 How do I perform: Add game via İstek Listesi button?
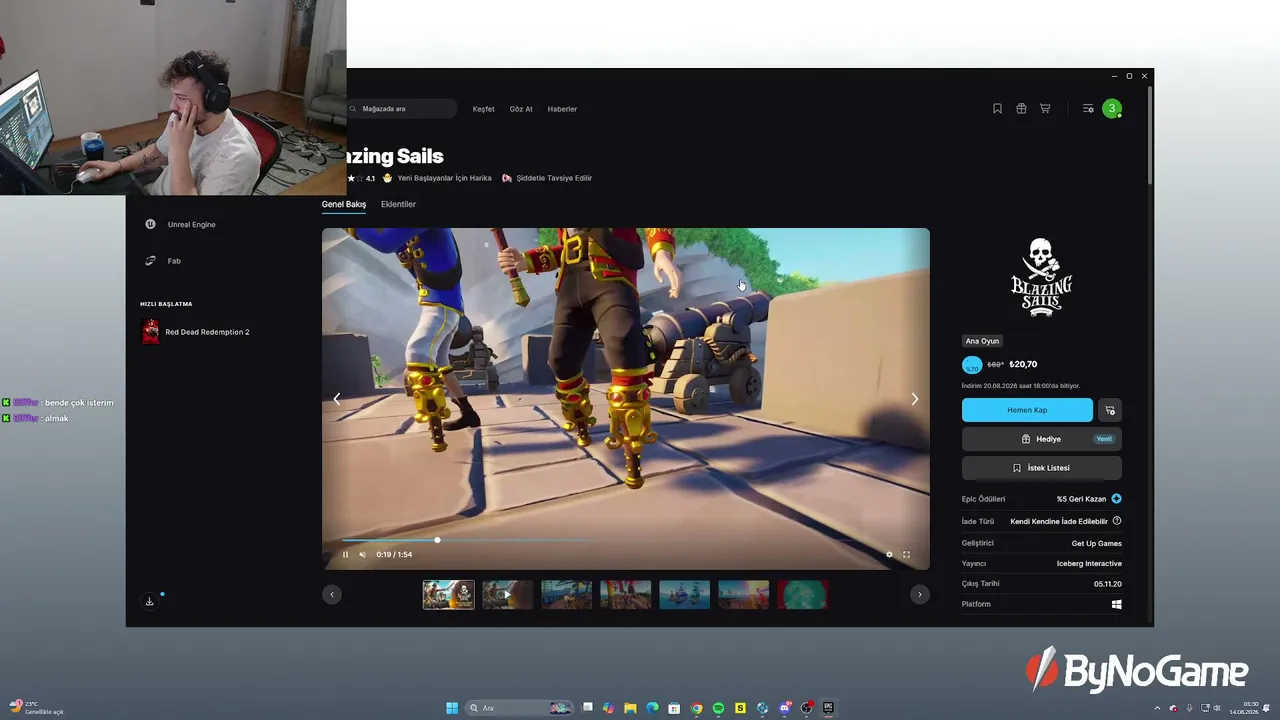coord(1042,468)
